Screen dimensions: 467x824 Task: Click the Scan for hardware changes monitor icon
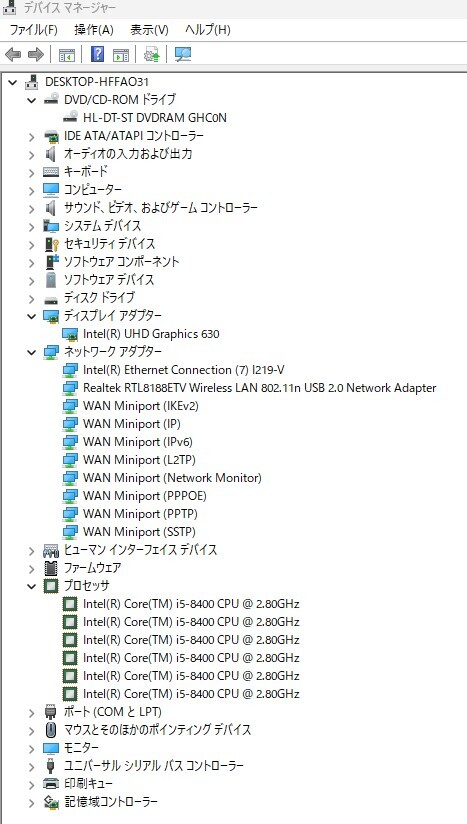click(182, 54)
